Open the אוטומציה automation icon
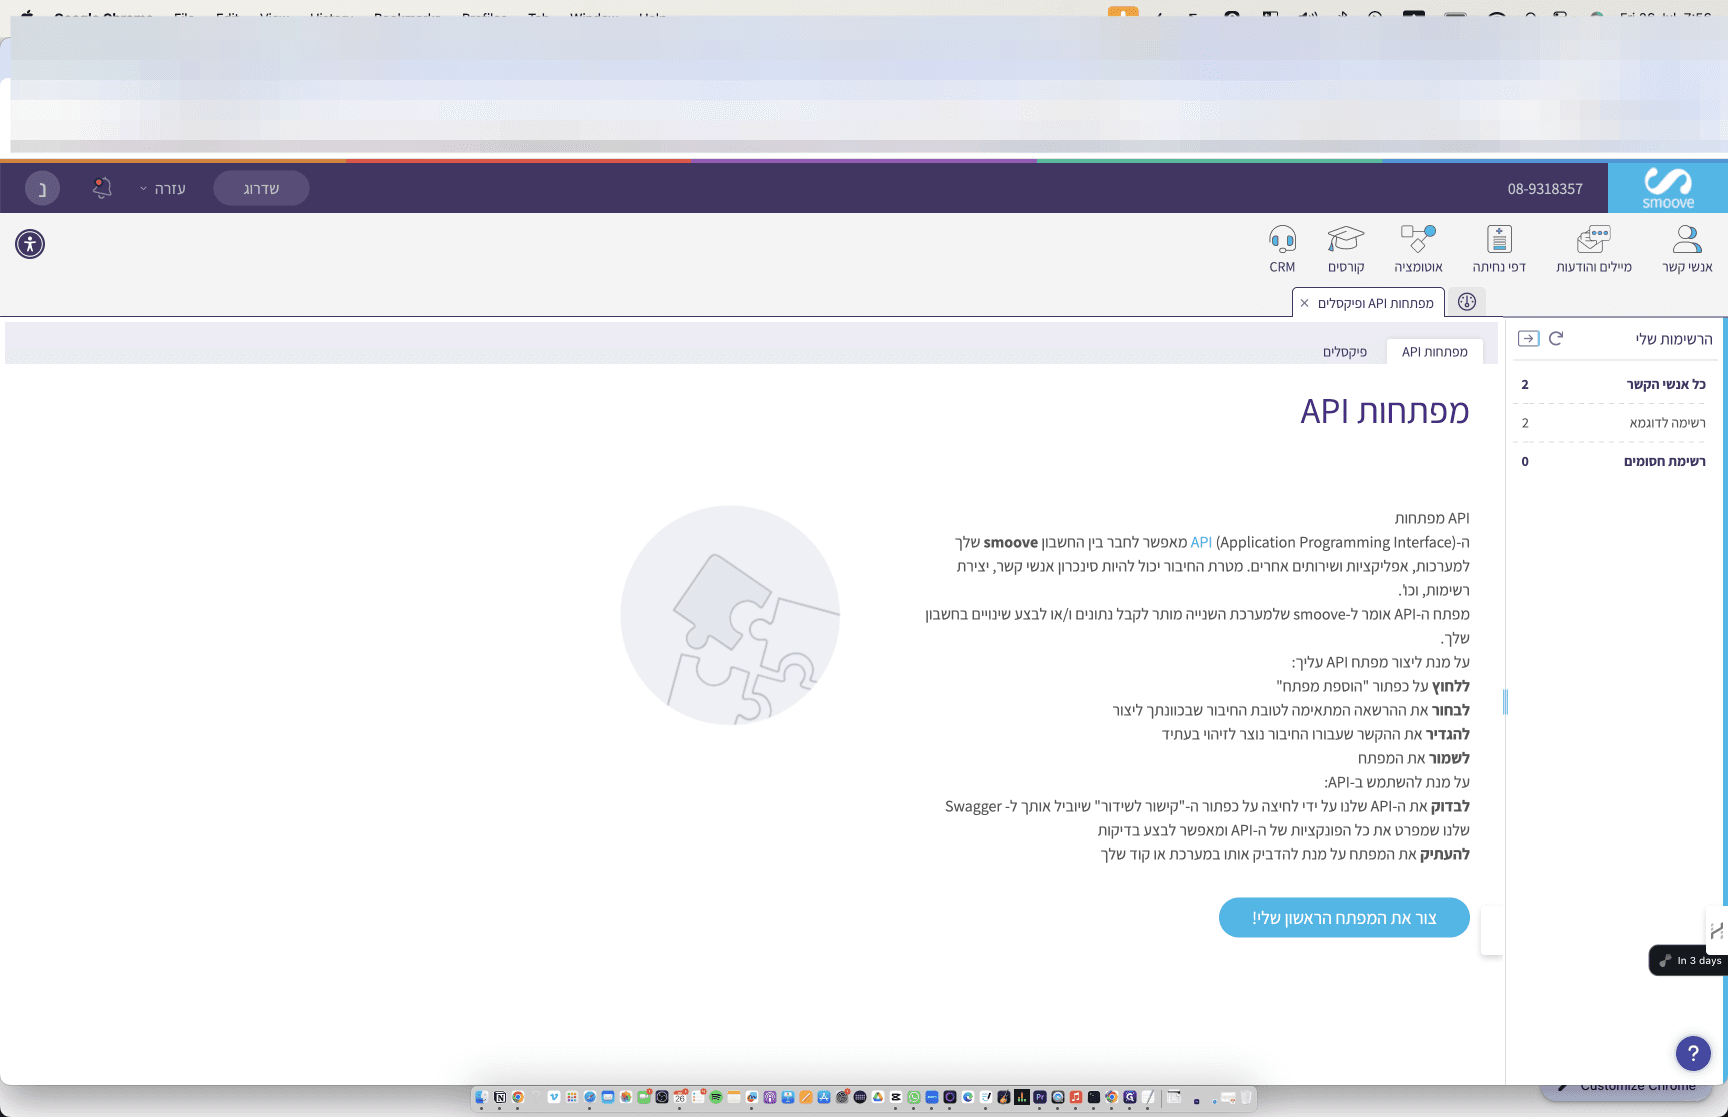This screenshot has height=1117, width=1728. pos(1418,248)
